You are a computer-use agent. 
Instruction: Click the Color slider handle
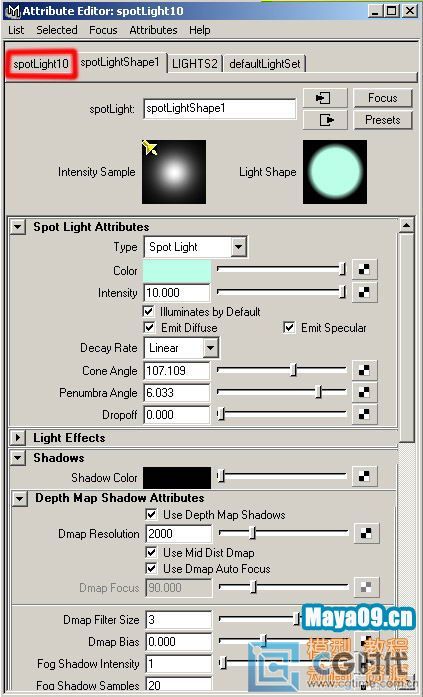(x=342, y=269)
